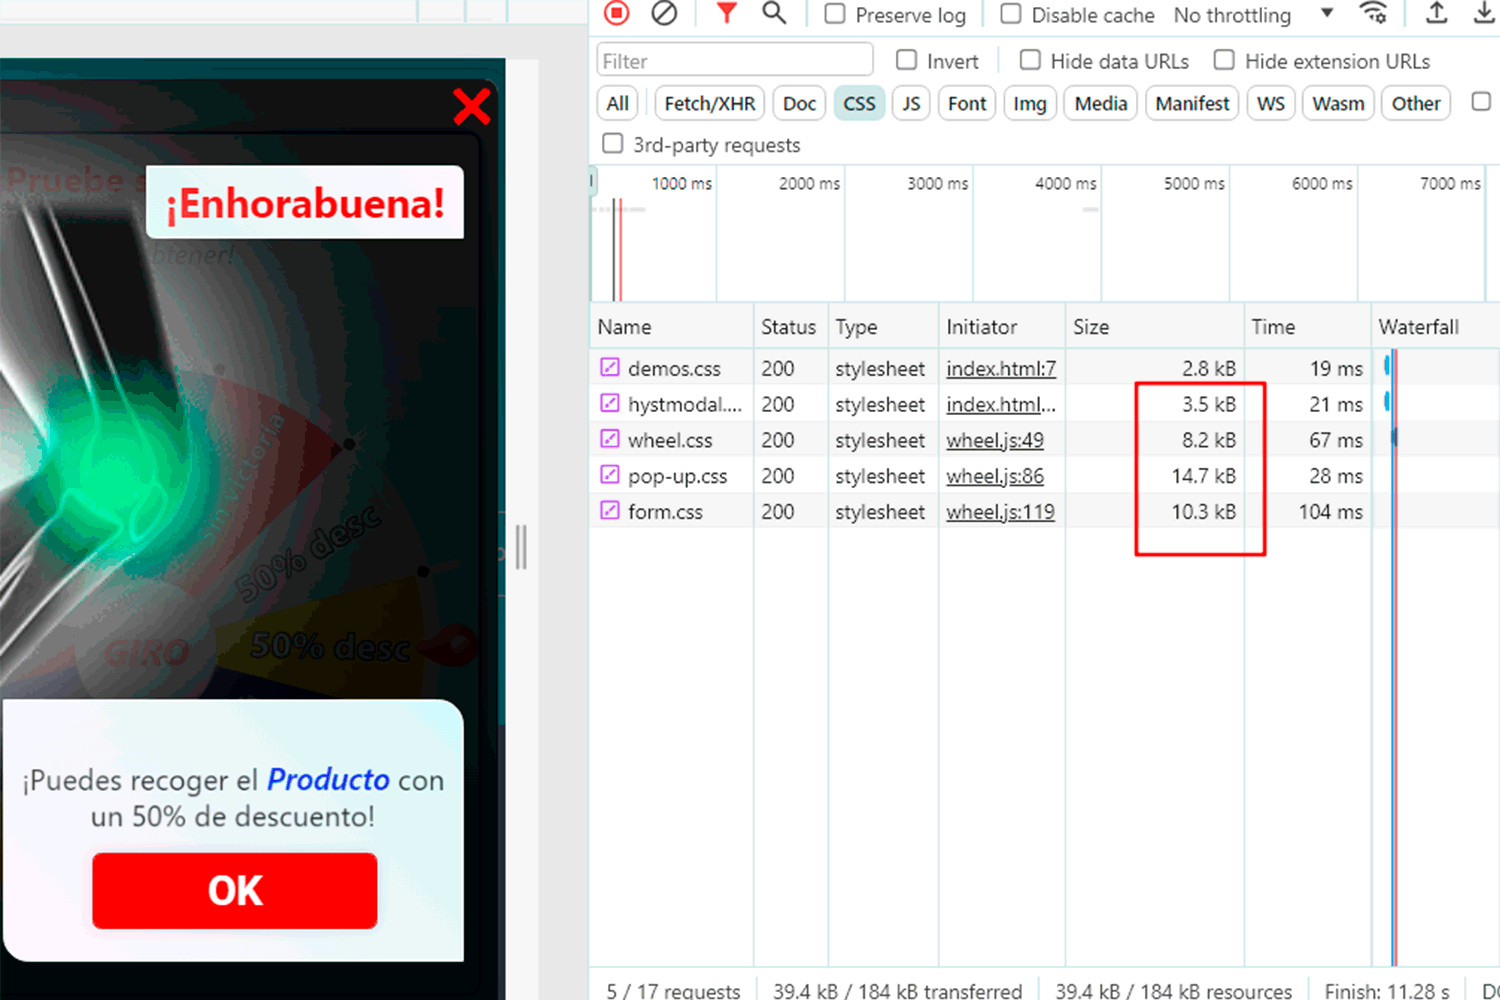Open the No throttling dropdown
Viewport: 1500px width, 1000px height.
pyautogui.click(x=1253, y=15)
